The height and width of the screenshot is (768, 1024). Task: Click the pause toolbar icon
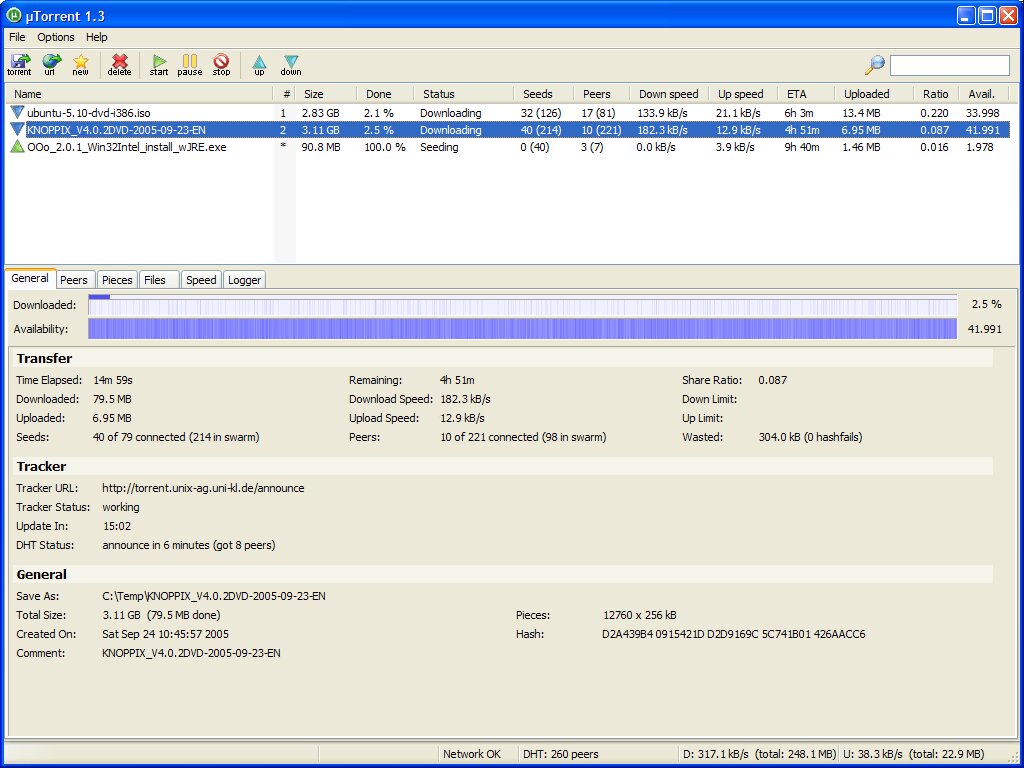189,64
